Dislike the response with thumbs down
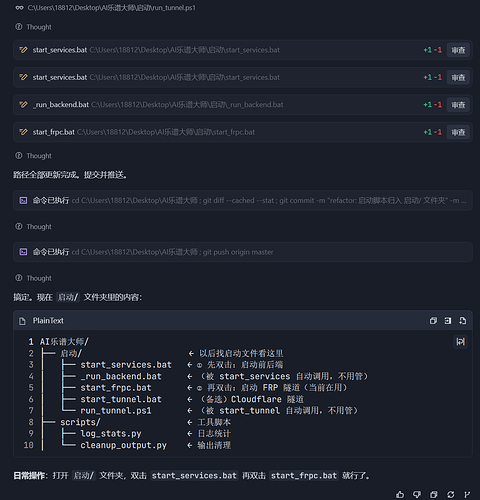 click(417, 494)
